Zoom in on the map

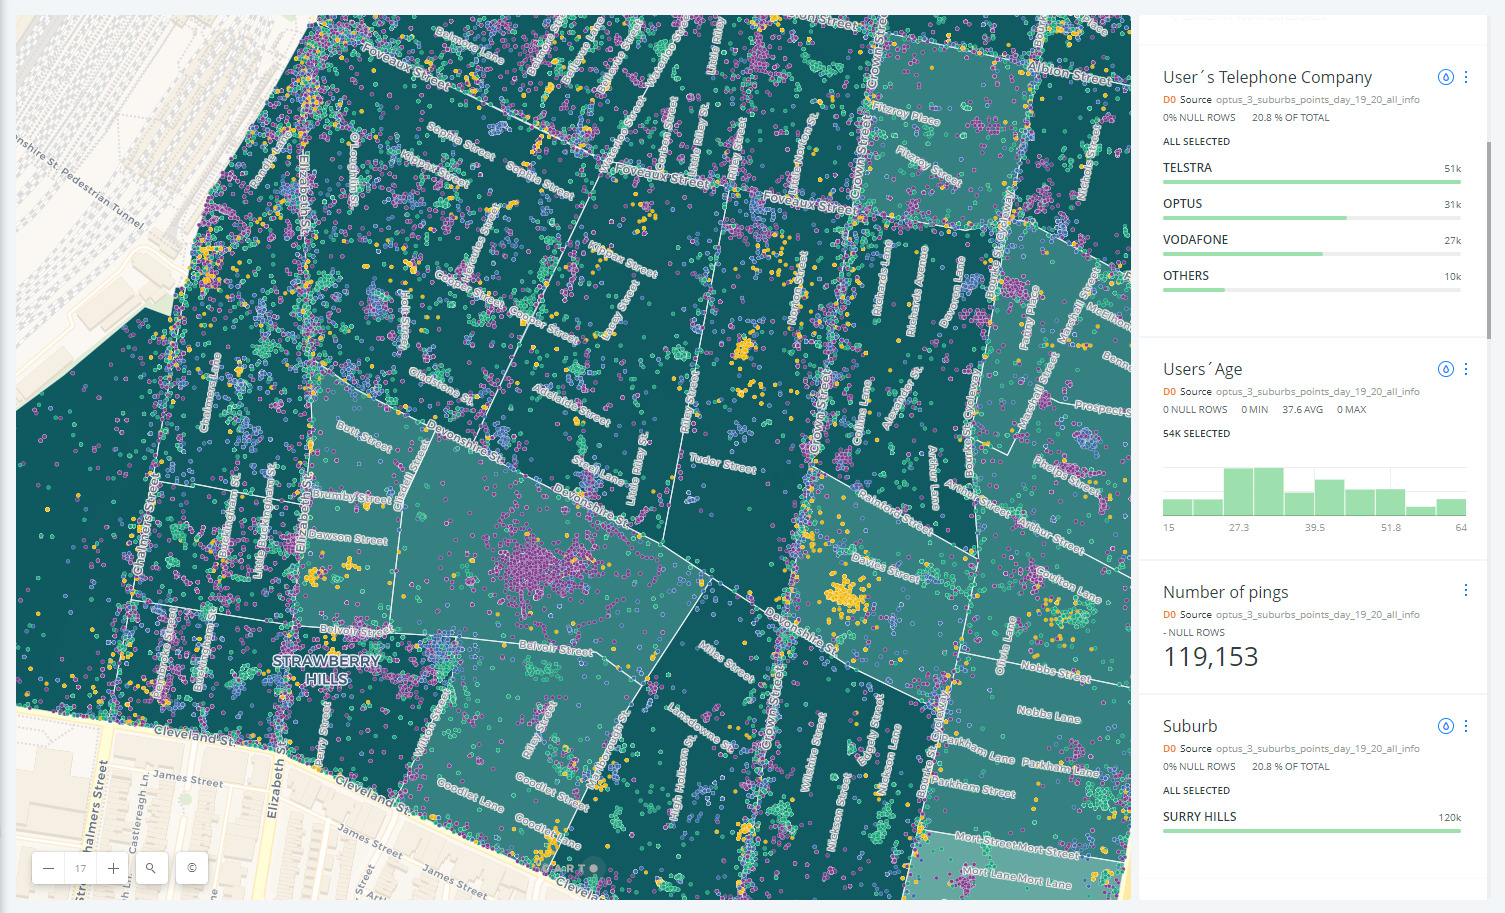[112, 868]
